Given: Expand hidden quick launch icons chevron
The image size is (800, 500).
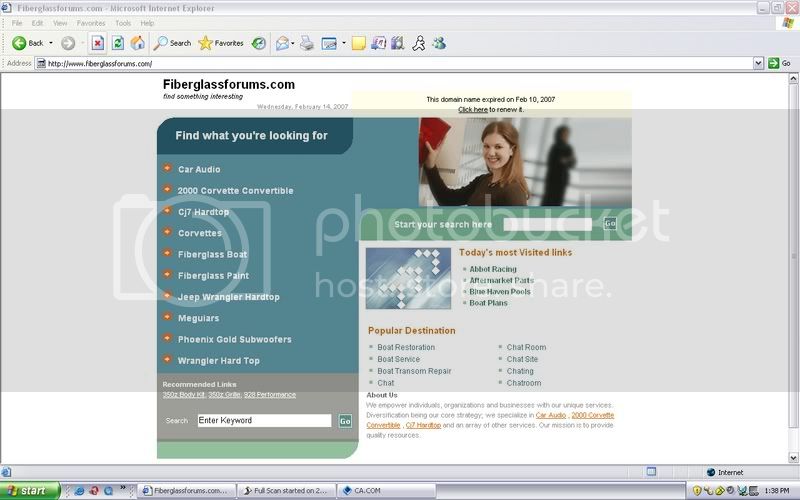Looking at the screenshot, I should coord(122,488).
